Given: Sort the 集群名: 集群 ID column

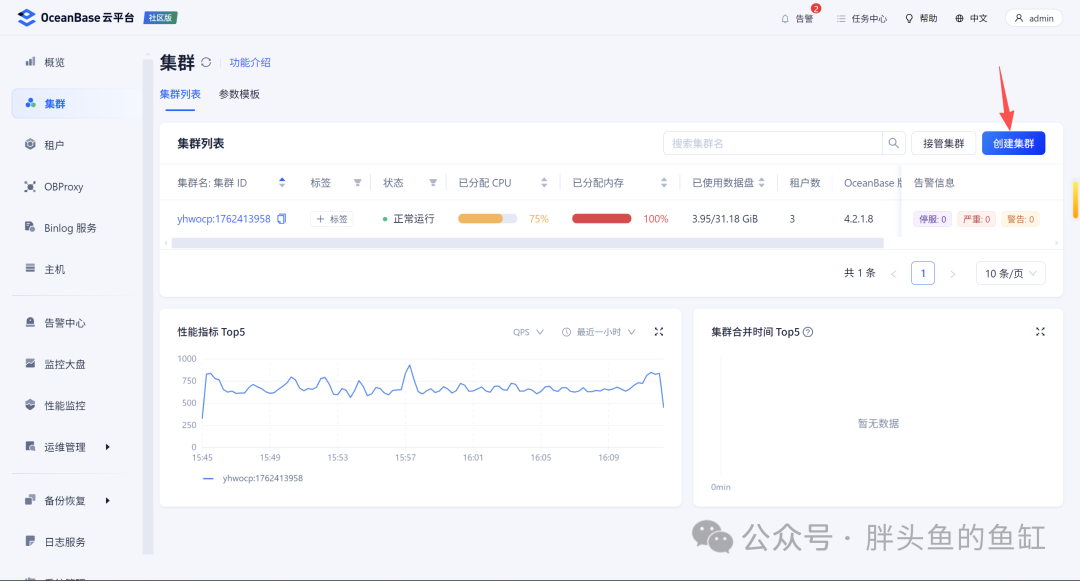Looking at the screenshot, I should pyautogui.click(x=282, y=182).
